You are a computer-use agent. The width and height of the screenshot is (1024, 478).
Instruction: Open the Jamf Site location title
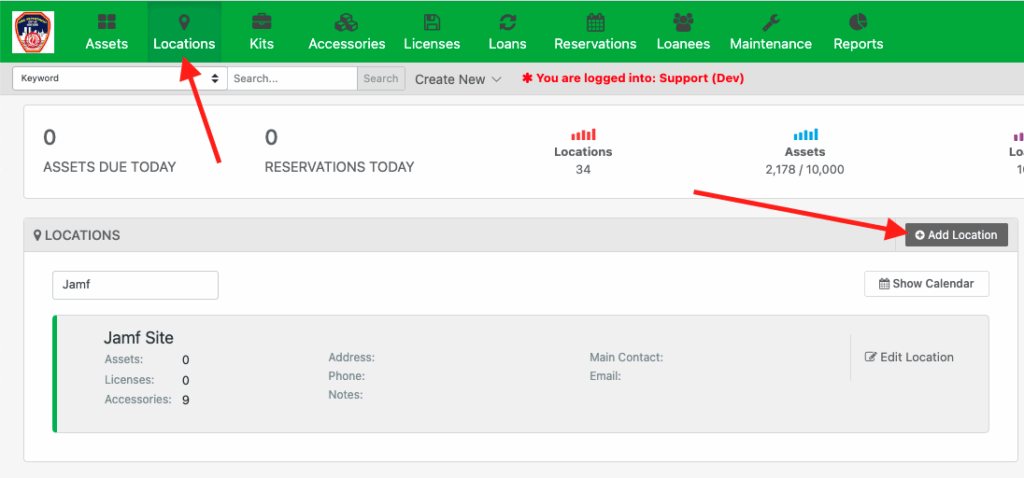[x=138, y=338]
